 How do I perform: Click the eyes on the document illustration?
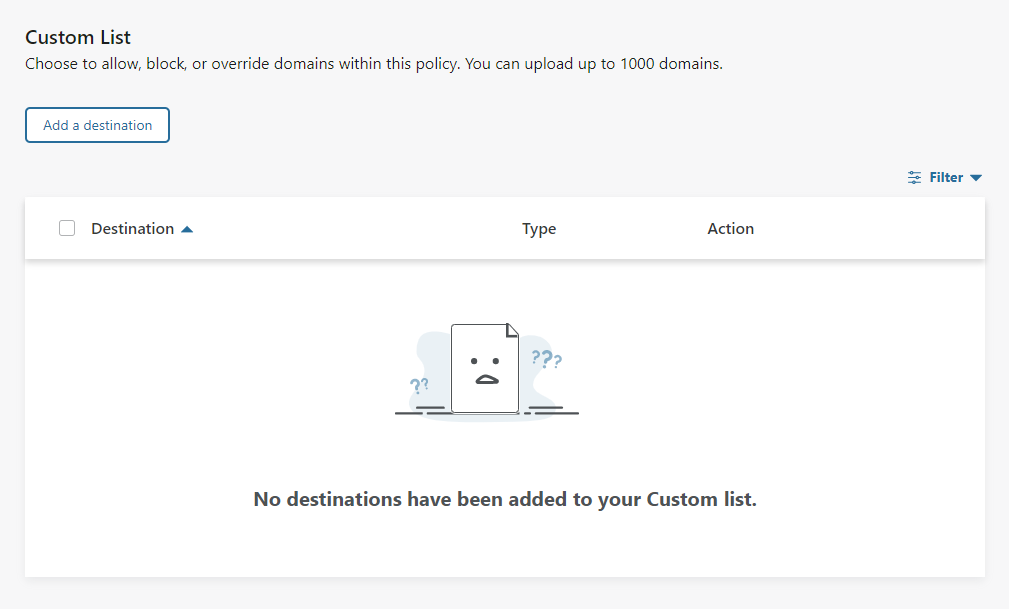point(486,359)
